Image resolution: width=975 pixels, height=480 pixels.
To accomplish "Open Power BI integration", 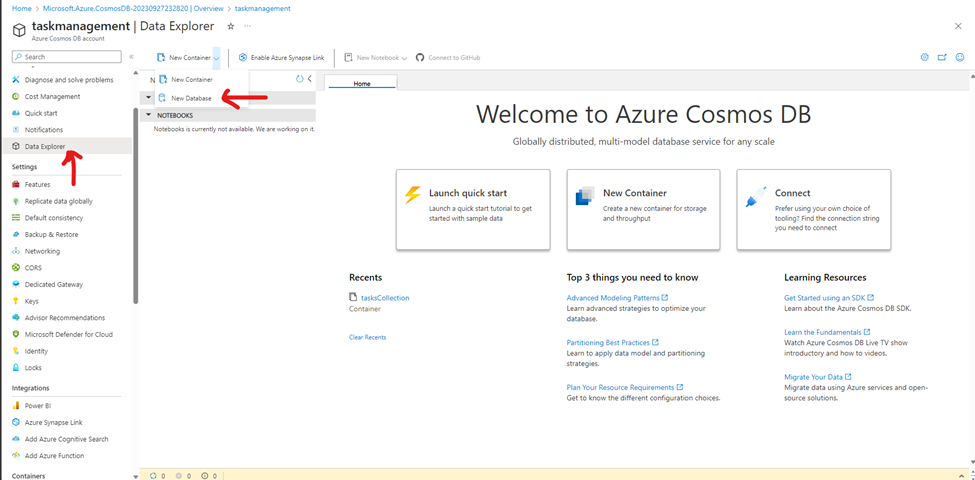I will point(37,405).
